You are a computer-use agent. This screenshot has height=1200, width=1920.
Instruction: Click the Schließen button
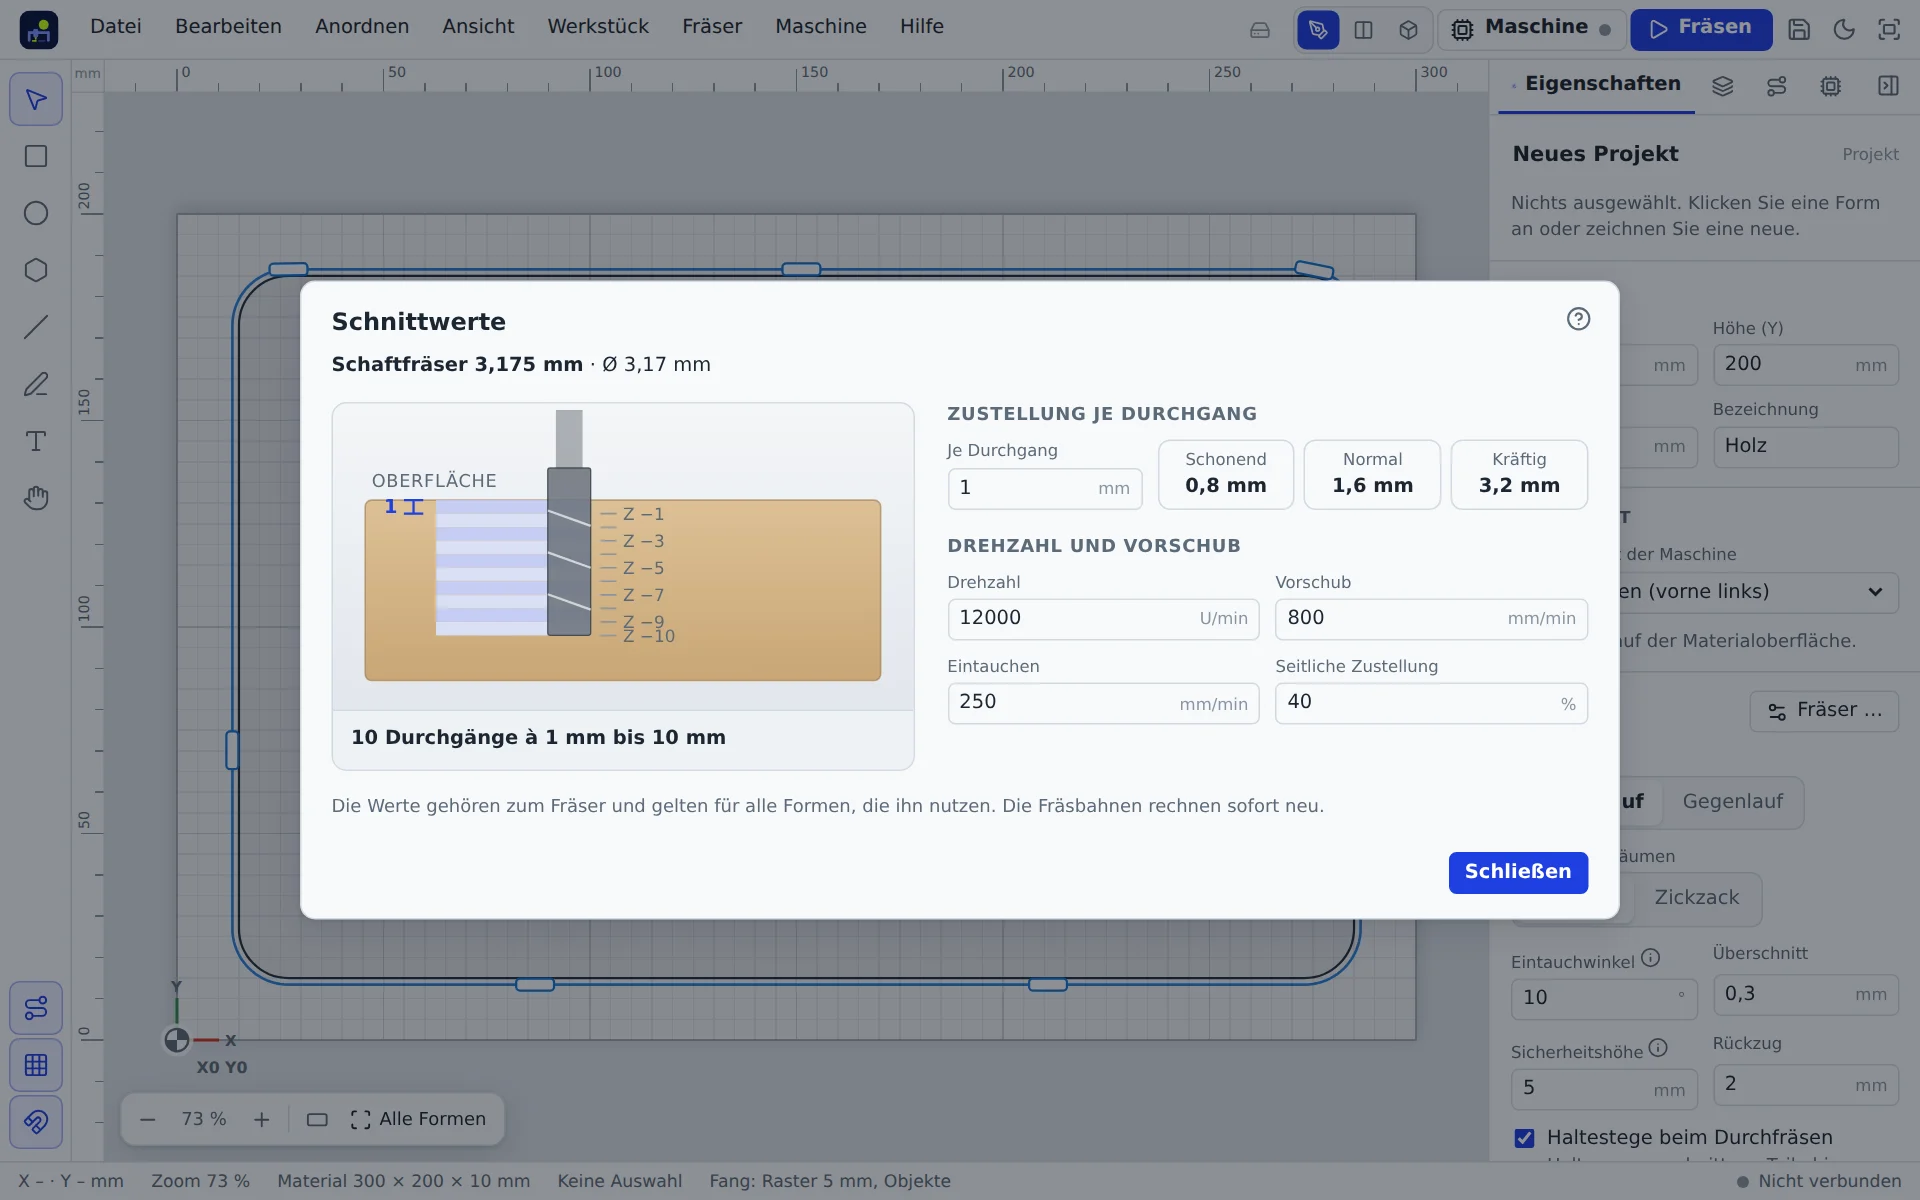(x=1518, y=872)
